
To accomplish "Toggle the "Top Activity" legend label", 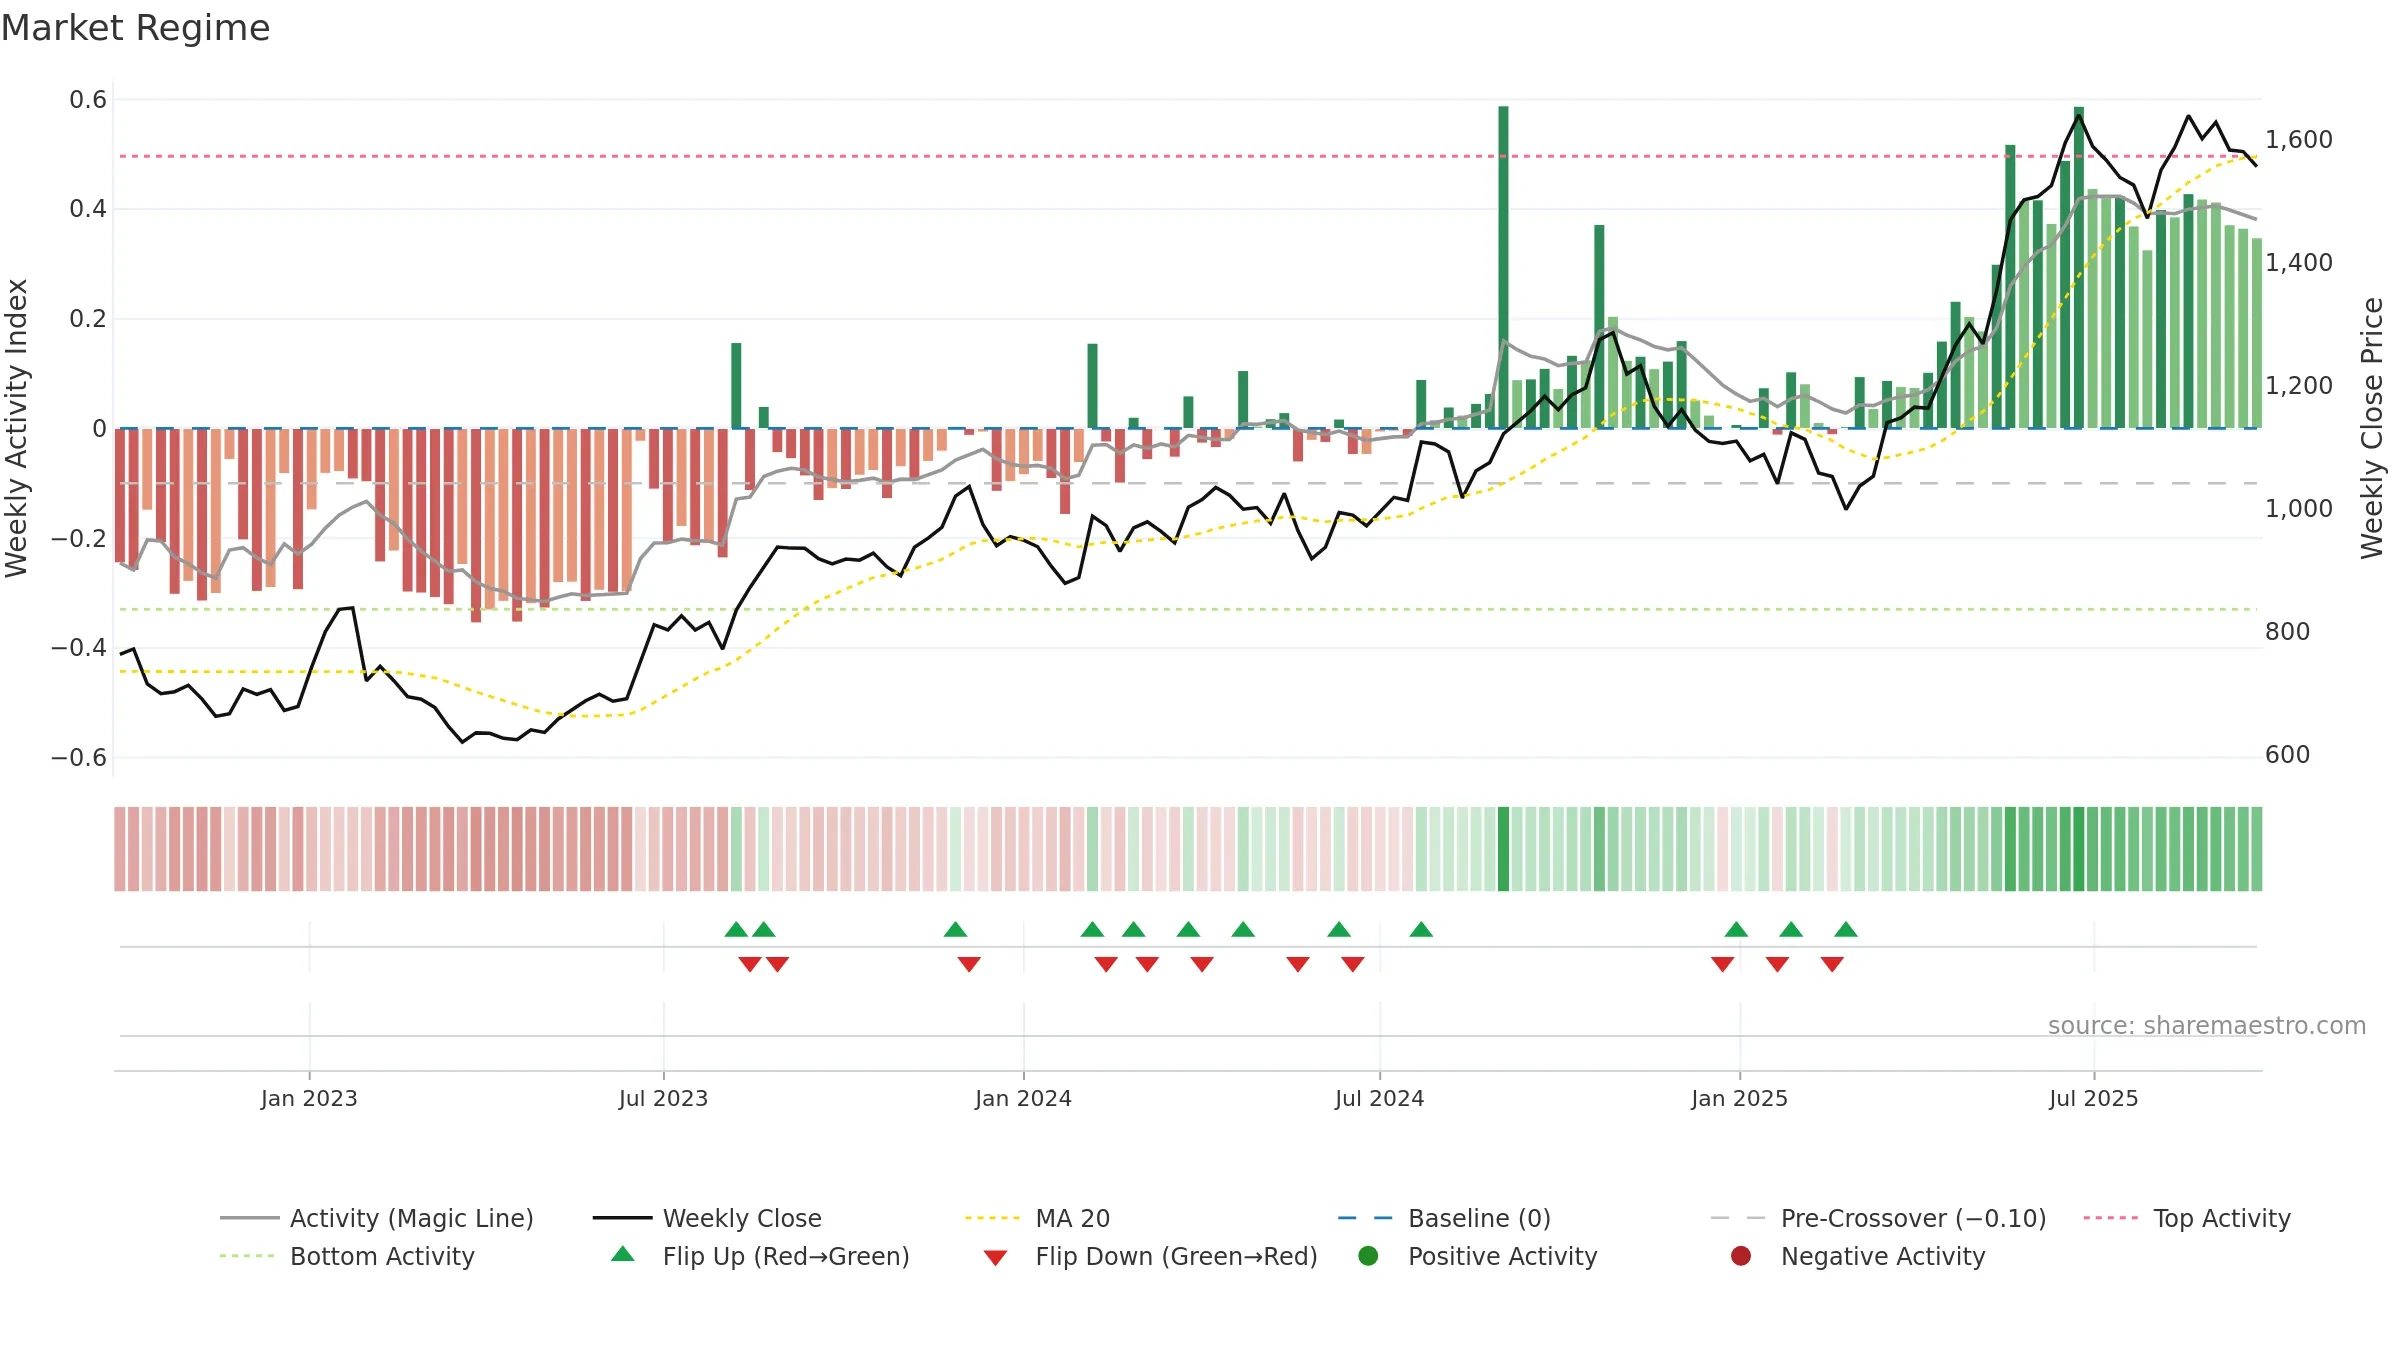I will 2222,1219.
